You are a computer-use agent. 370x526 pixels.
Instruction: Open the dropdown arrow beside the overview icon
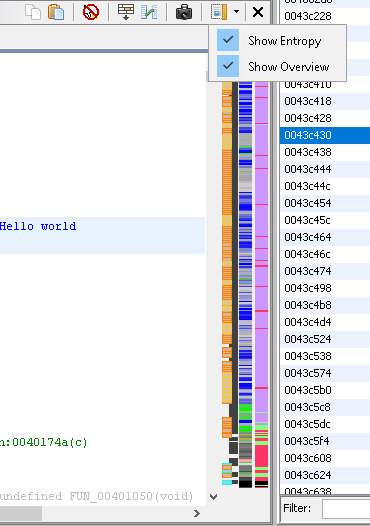236,12
